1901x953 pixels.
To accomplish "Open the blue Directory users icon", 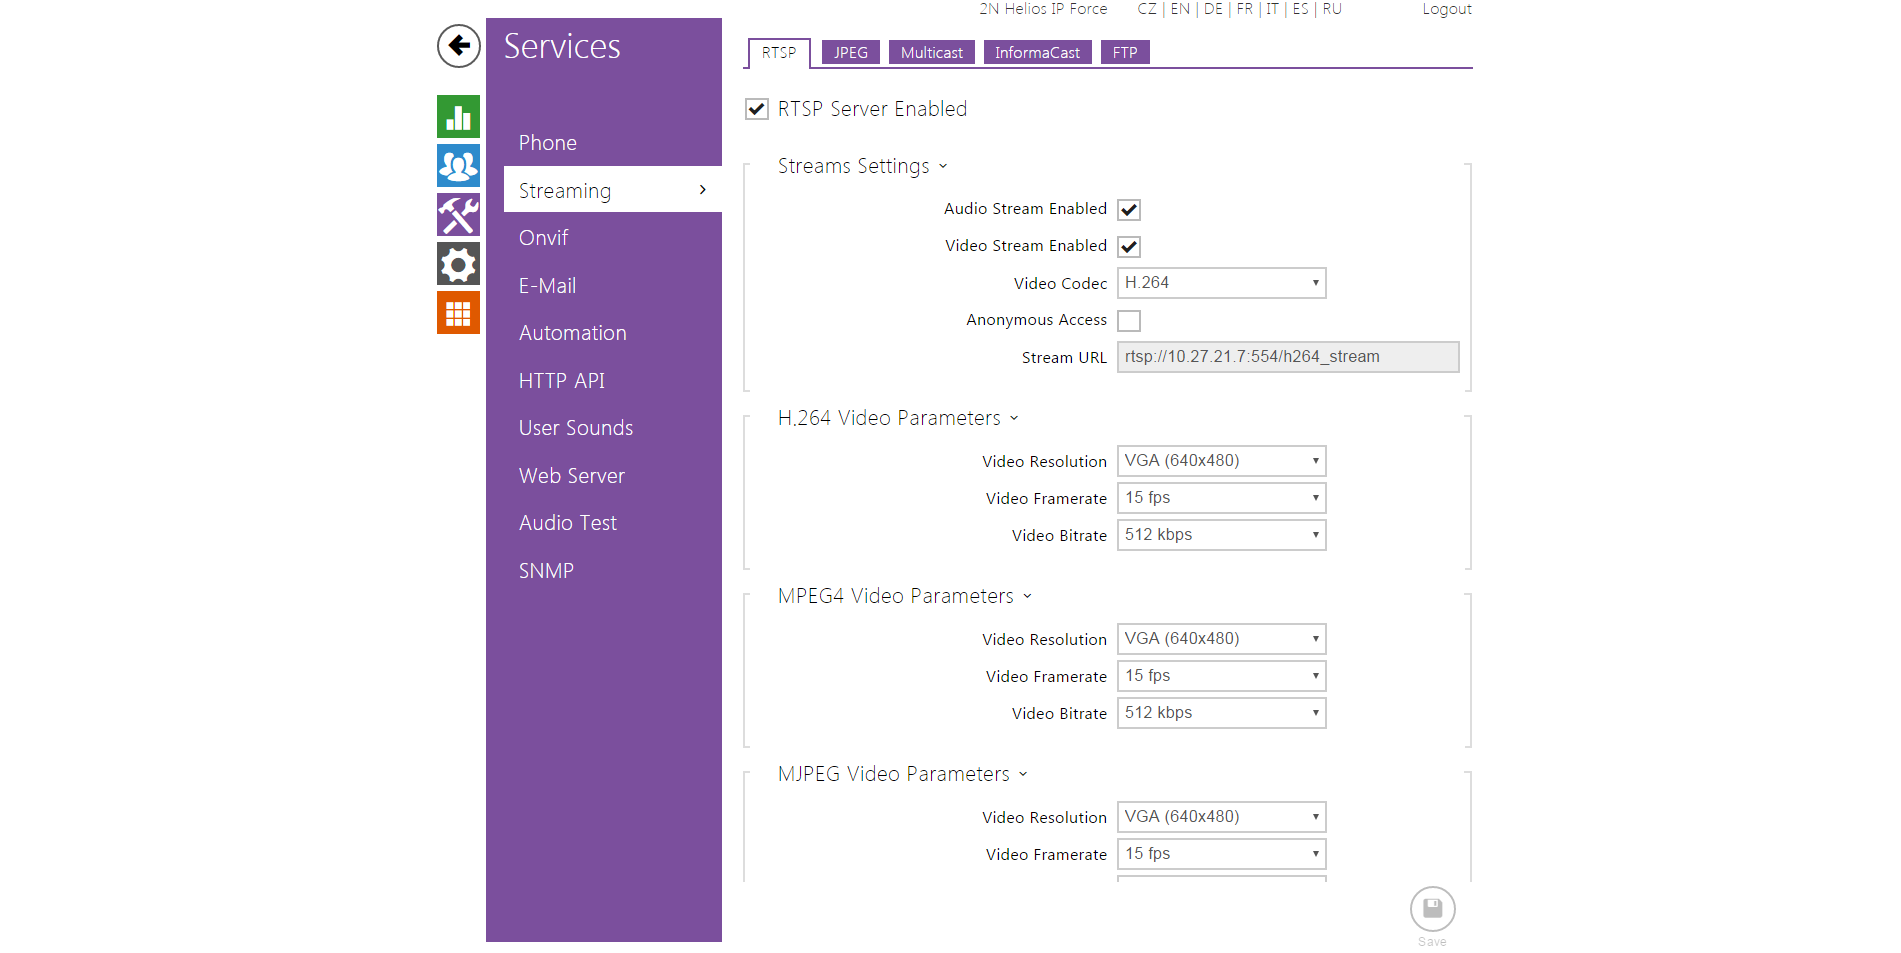I will point(458,166).
